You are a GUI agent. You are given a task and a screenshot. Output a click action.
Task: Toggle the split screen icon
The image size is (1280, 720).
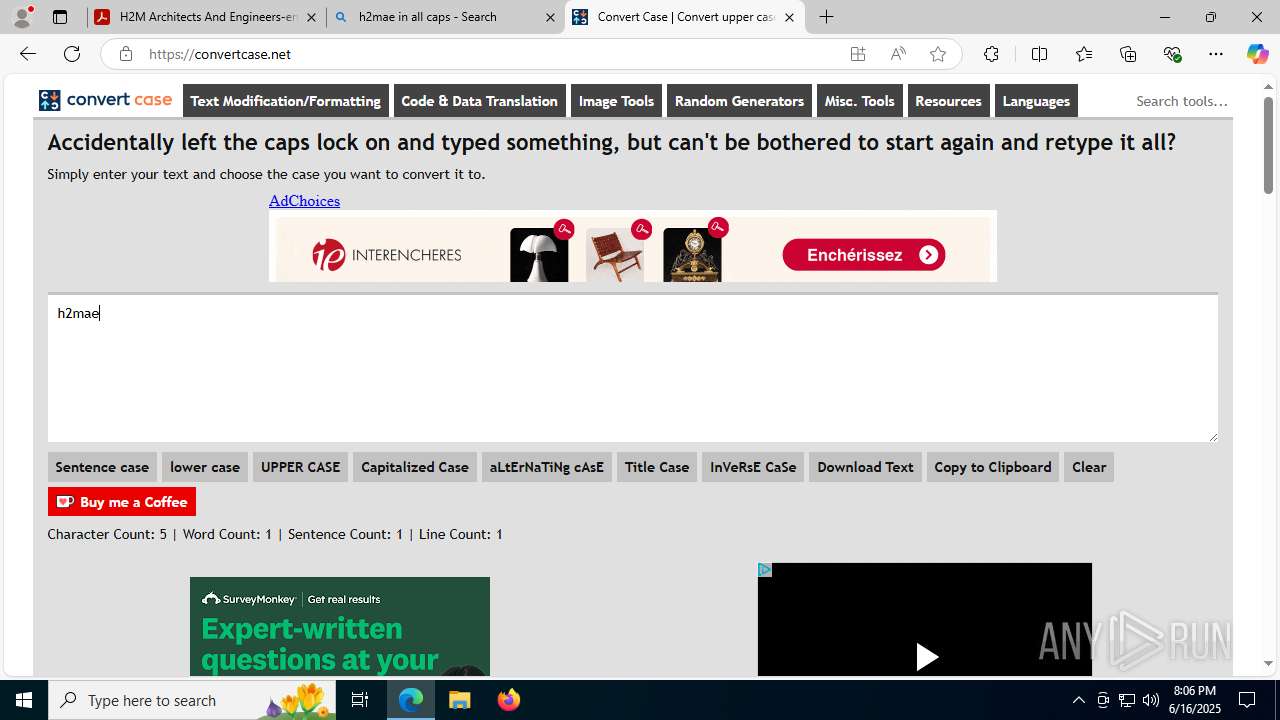[x=1039, y=54]
